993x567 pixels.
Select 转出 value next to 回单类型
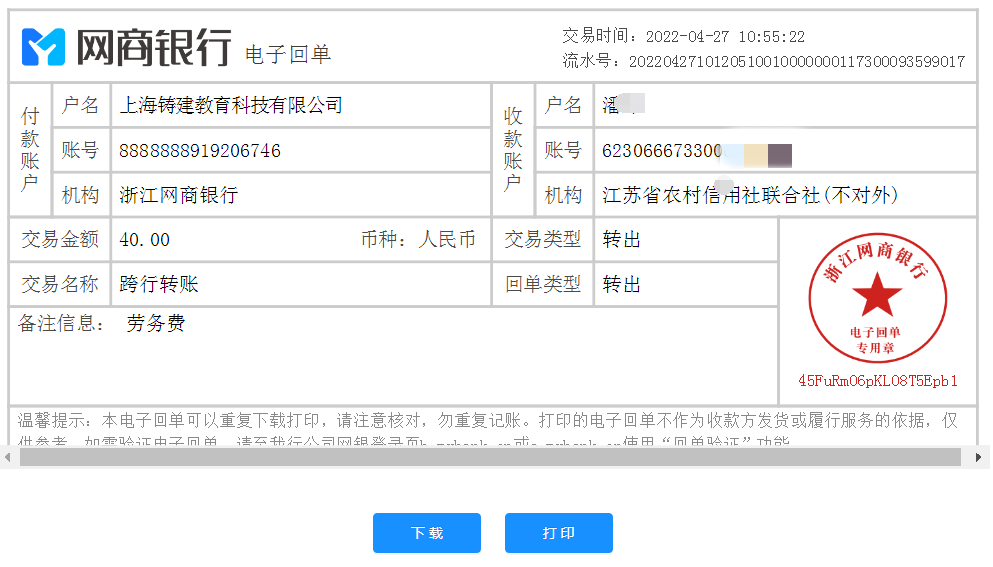tap(622, 284)
